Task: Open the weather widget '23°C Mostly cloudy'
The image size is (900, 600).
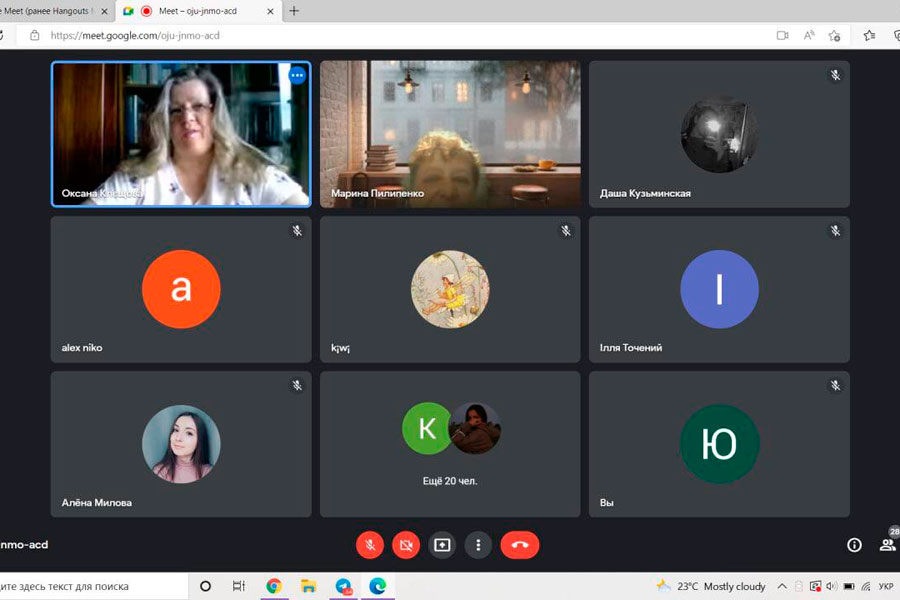Action: (711, 586)
